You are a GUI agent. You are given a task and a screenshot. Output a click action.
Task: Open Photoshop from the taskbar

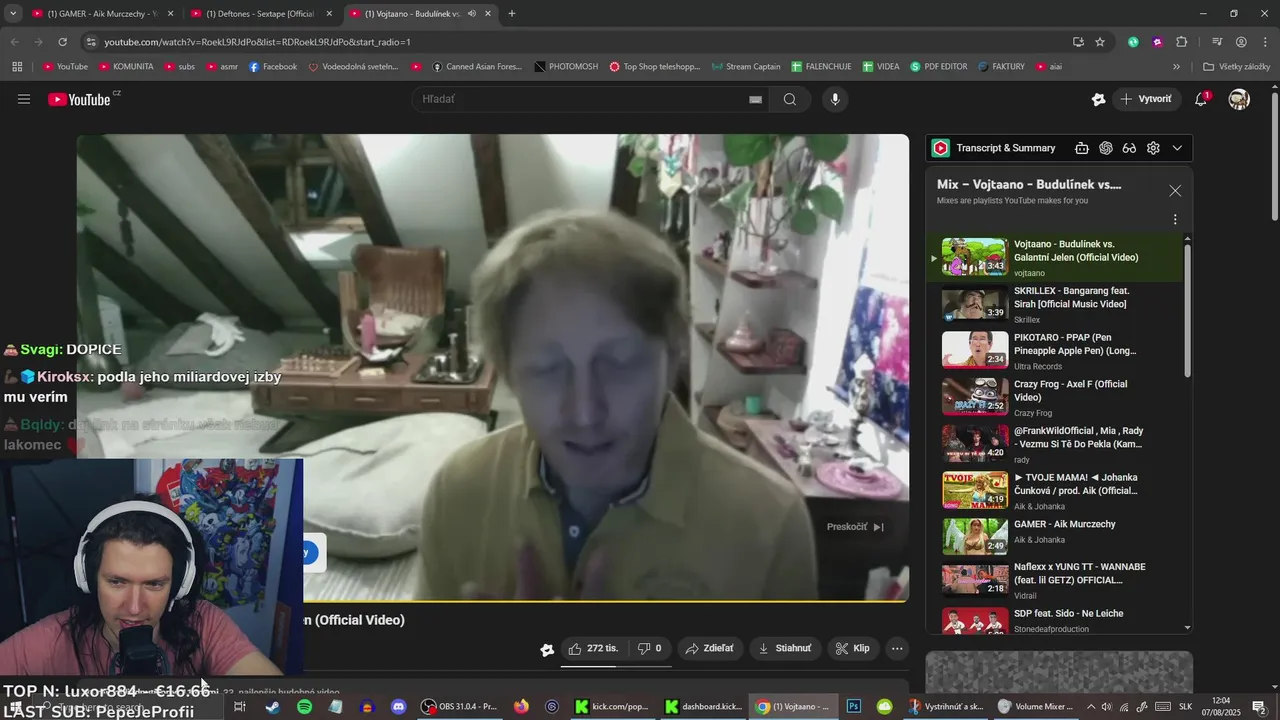(x=854, y=707)
